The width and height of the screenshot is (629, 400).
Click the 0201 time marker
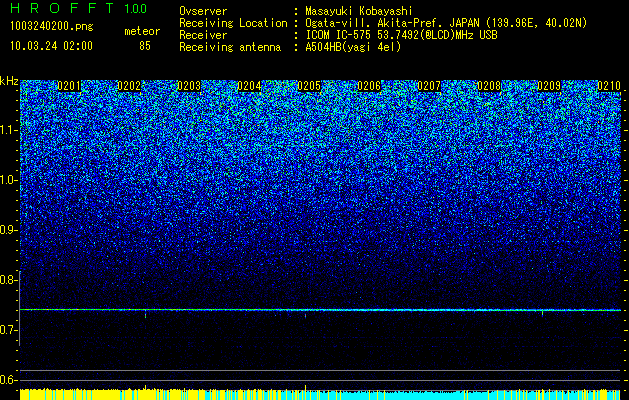[69, 86]
